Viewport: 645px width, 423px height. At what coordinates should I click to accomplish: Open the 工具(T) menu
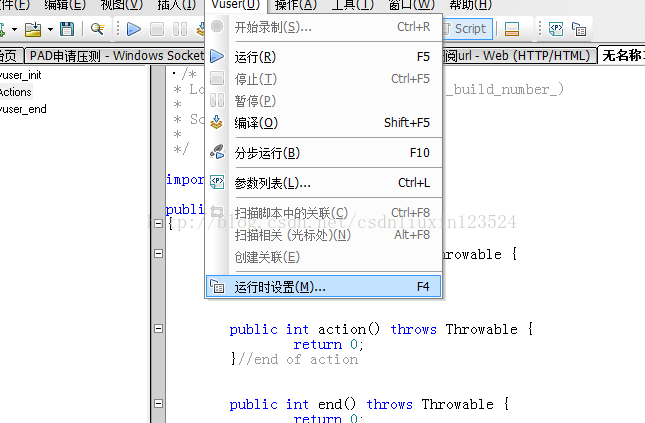353,5
